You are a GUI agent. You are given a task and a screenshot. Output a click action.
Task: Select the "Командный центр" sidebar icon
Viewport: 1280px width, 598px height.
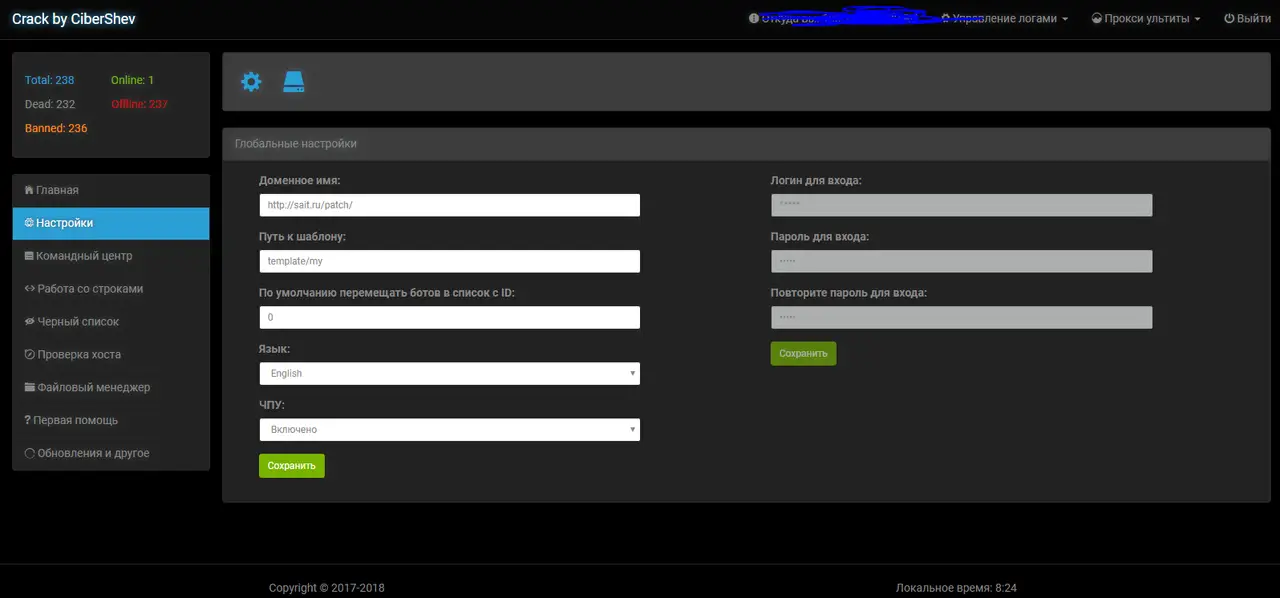[x=28, y=255]
